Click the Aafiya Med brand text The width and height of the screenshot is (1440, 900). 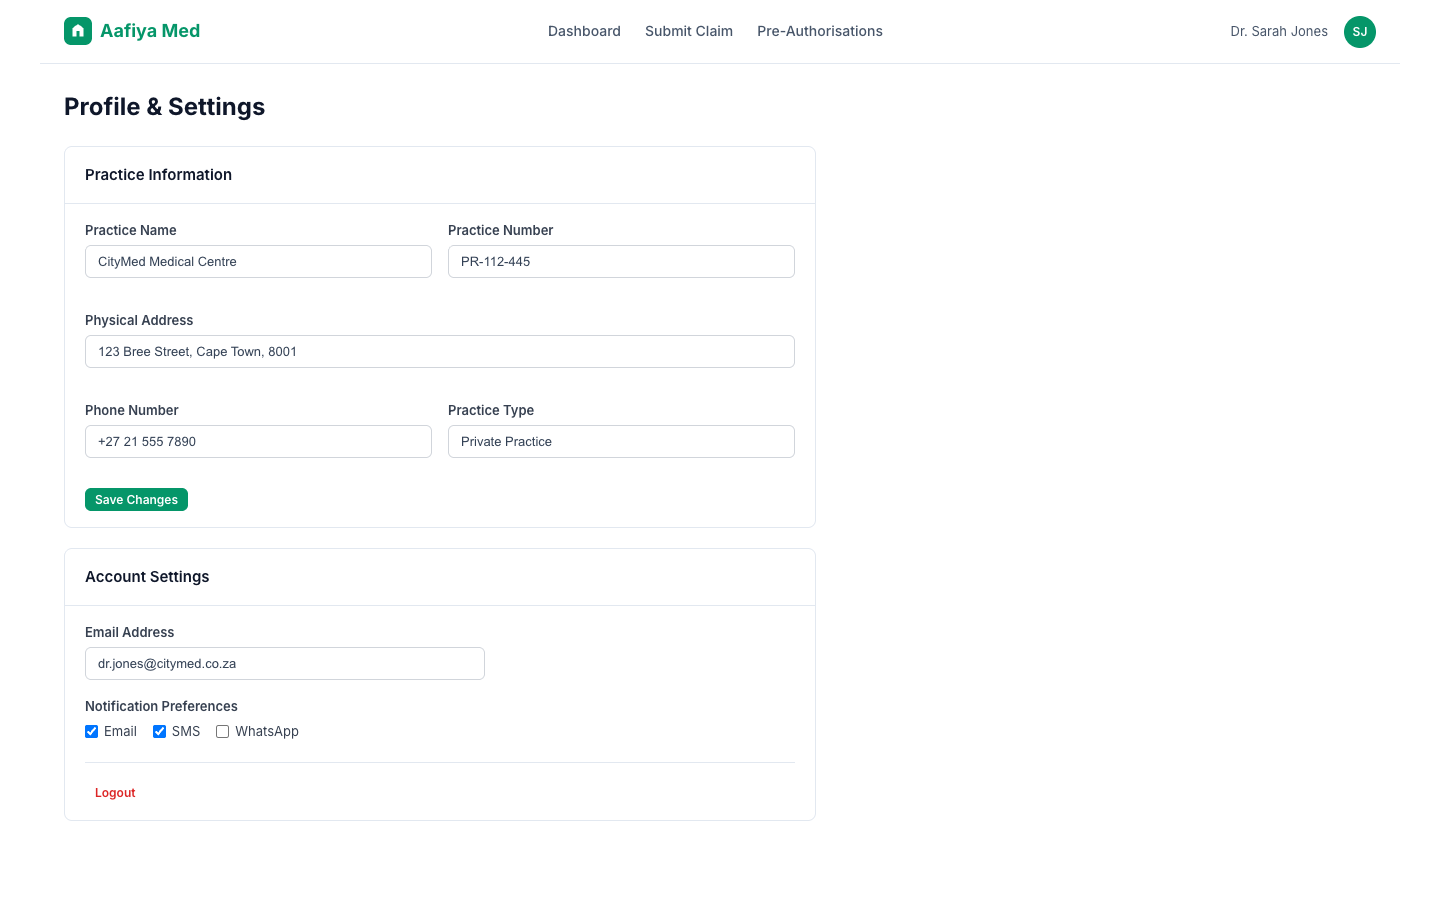pyautogui.click(x=150, y=31)
